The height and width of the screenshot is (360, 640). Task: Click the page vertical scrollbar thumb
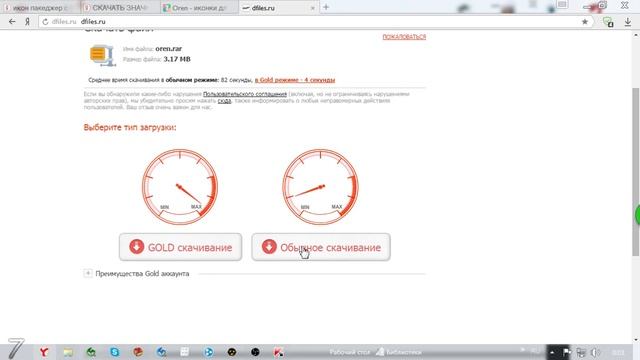click(636, 171)
